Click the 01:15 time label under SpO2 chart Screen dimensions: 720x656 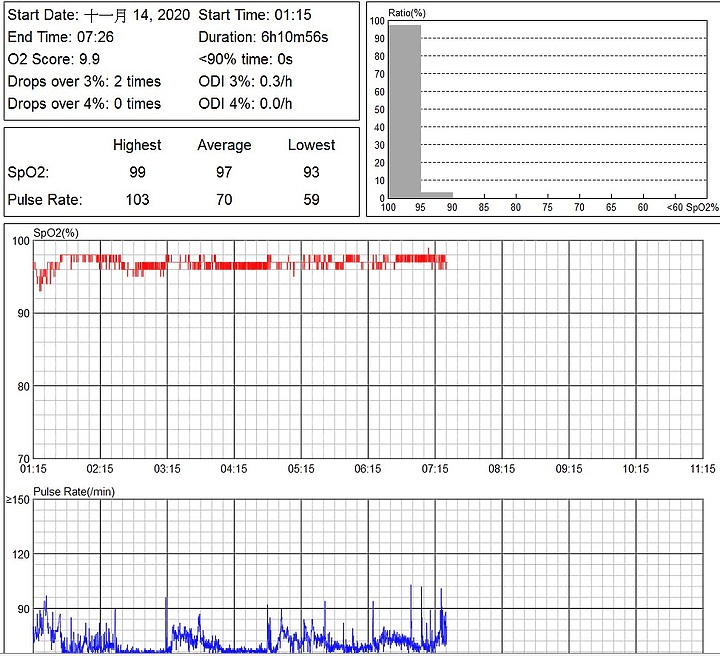[33, 469]
